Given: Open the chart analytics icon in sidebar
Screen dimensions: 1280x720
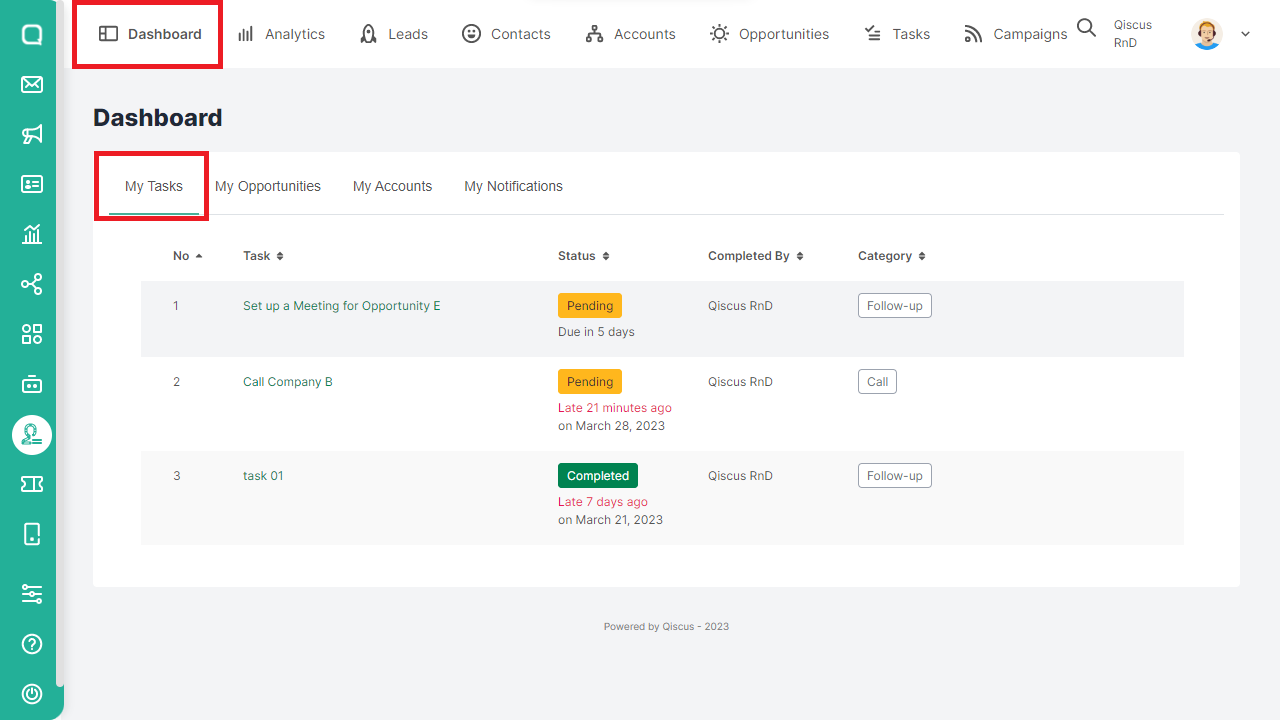Looking at the screenshot, I should coord(32,234).
